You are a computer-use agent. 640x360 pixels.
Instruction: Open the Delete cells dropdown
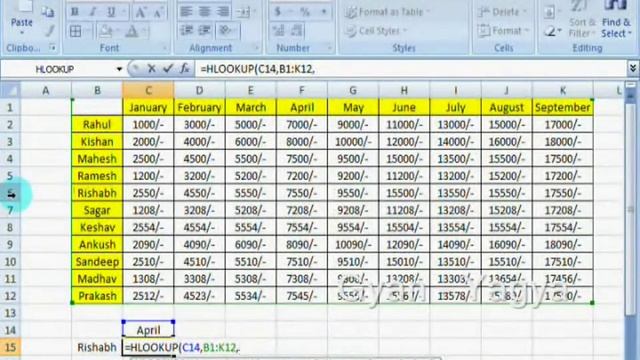pos(525,12)
